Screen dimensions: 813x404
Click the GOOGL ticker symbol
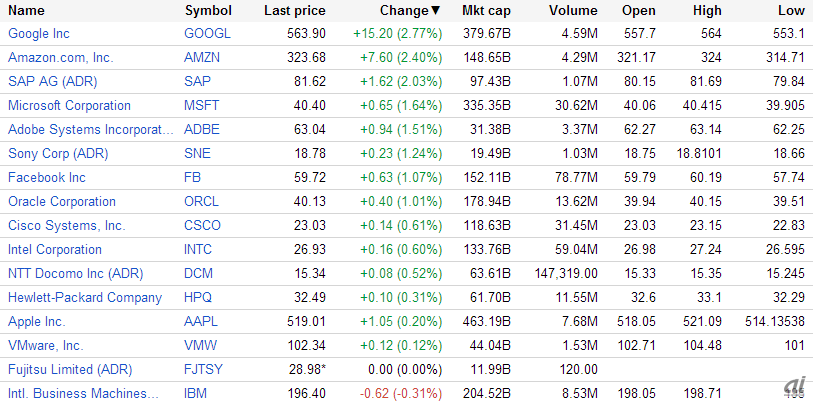pos(208,33)
